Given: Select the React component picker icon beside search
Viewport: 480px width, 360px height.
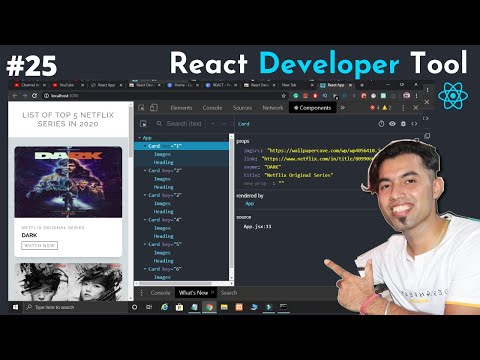Looking at the screenshot, I should coord(144,124).
